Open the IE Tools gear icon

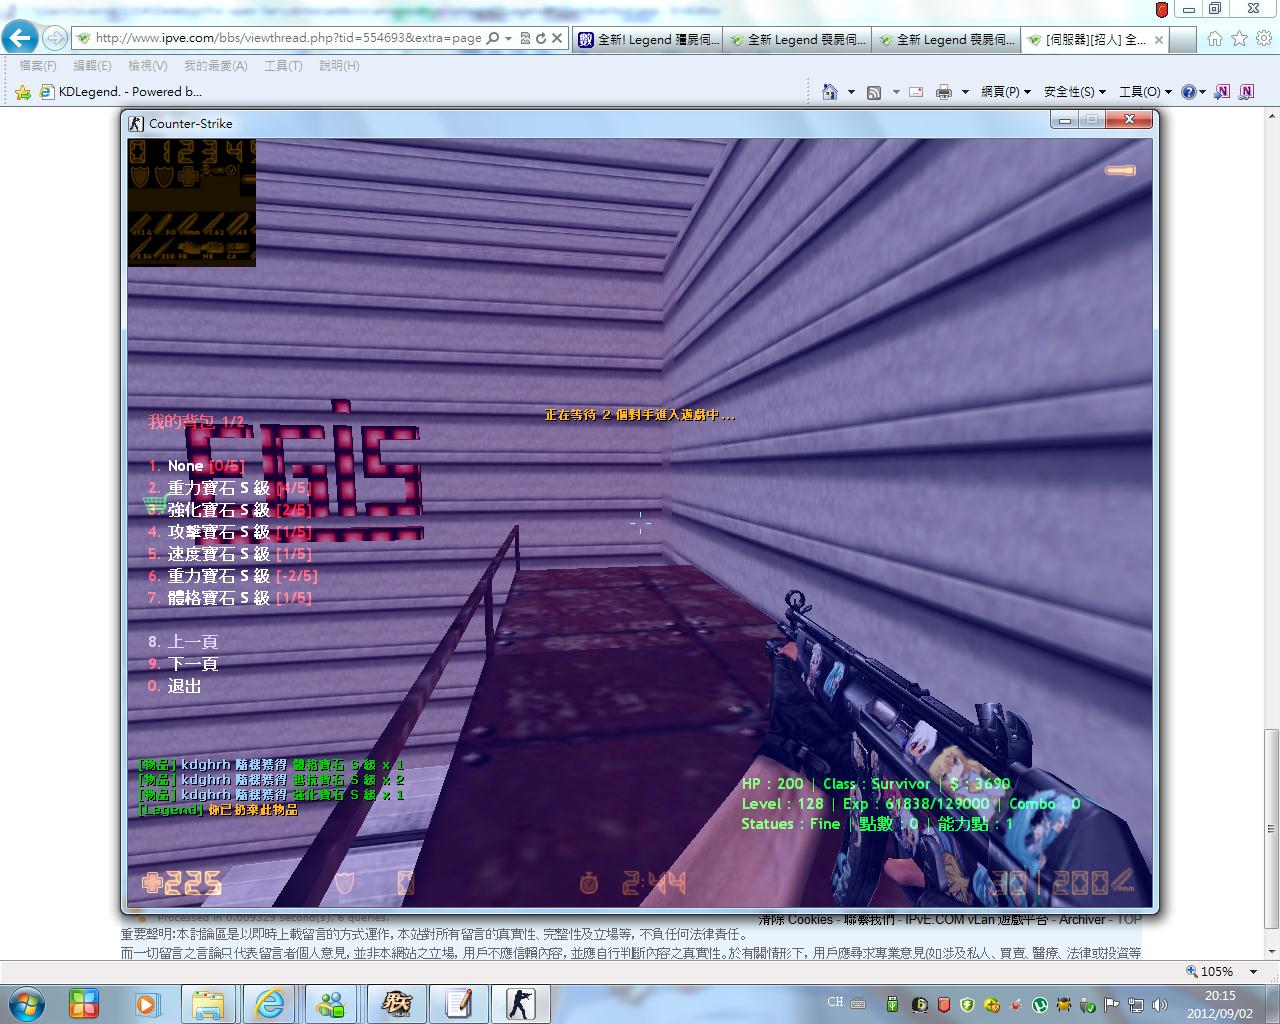(1264, 39)
